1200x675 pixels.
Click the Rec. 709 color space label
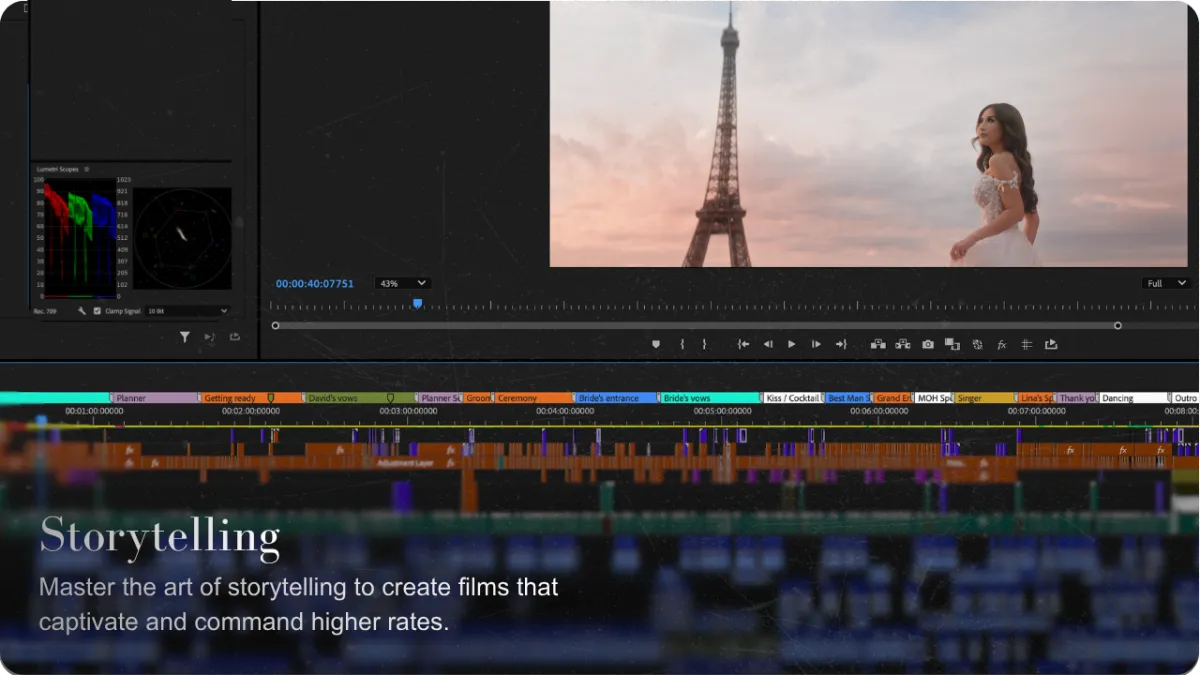click(x=46, y=311)
